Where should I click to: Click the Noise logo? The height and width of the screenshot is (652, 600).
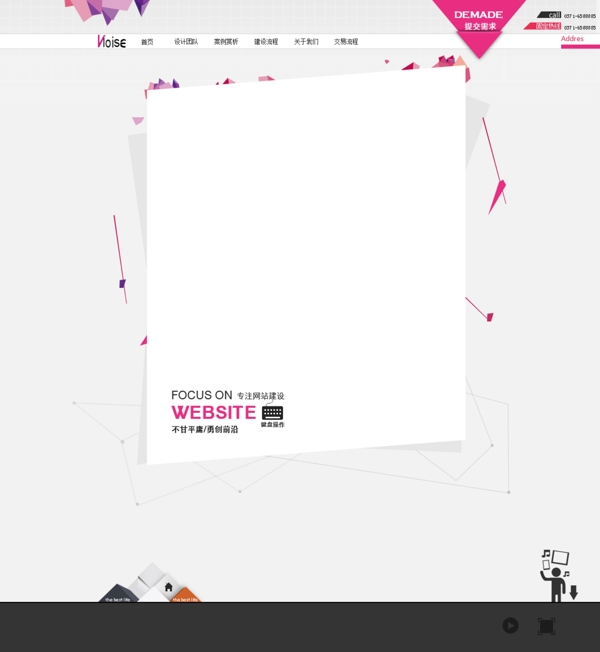(x=111, y=42)
